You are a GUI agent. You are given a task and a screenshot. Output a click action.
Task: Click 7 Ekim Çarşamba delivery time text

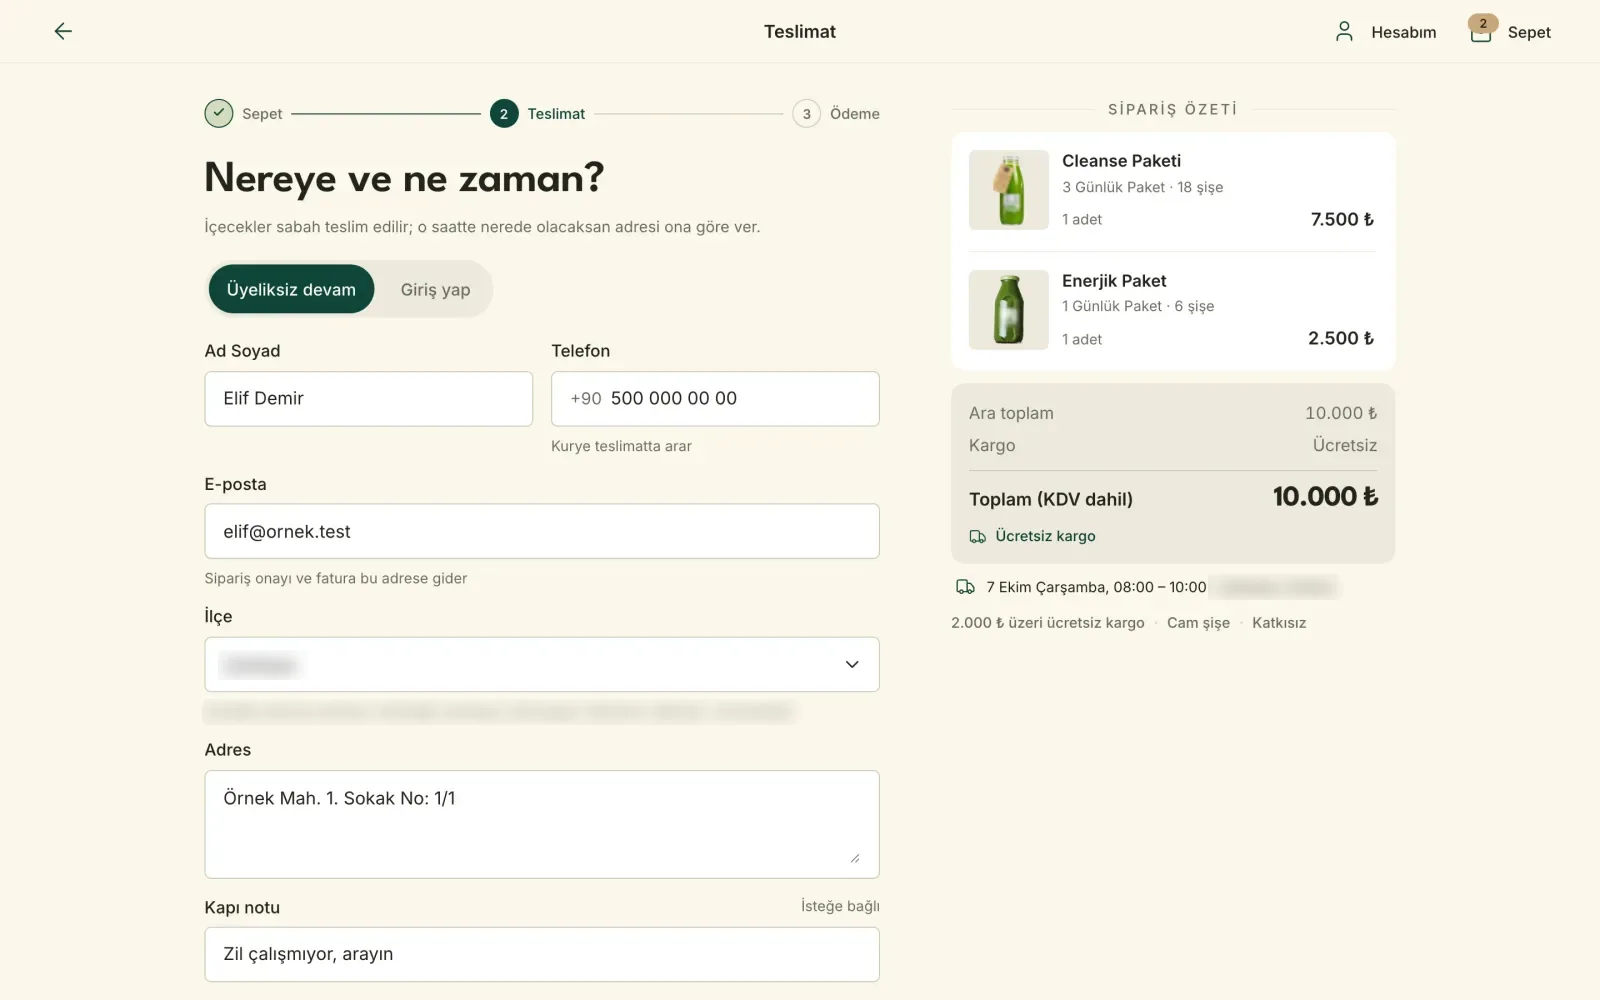[1096, 587]
